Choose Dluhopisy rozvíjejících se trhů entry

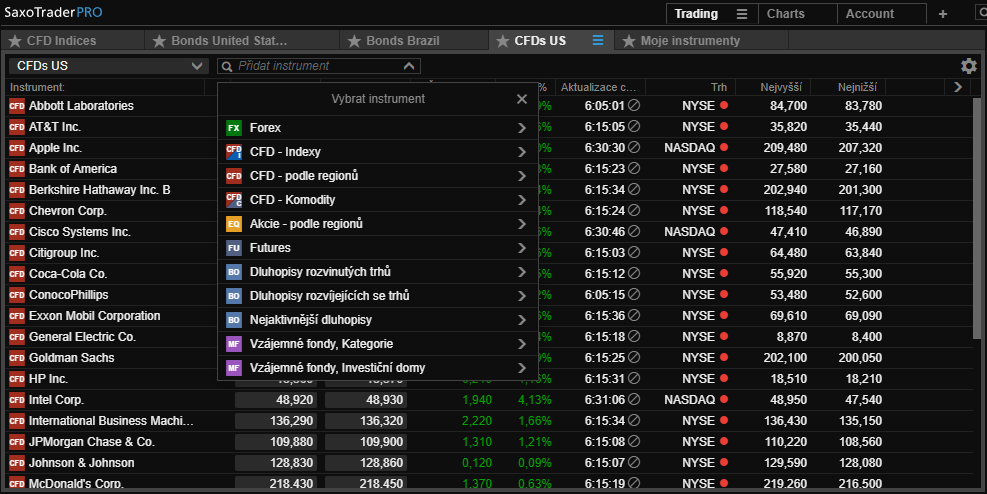point(378,296)
